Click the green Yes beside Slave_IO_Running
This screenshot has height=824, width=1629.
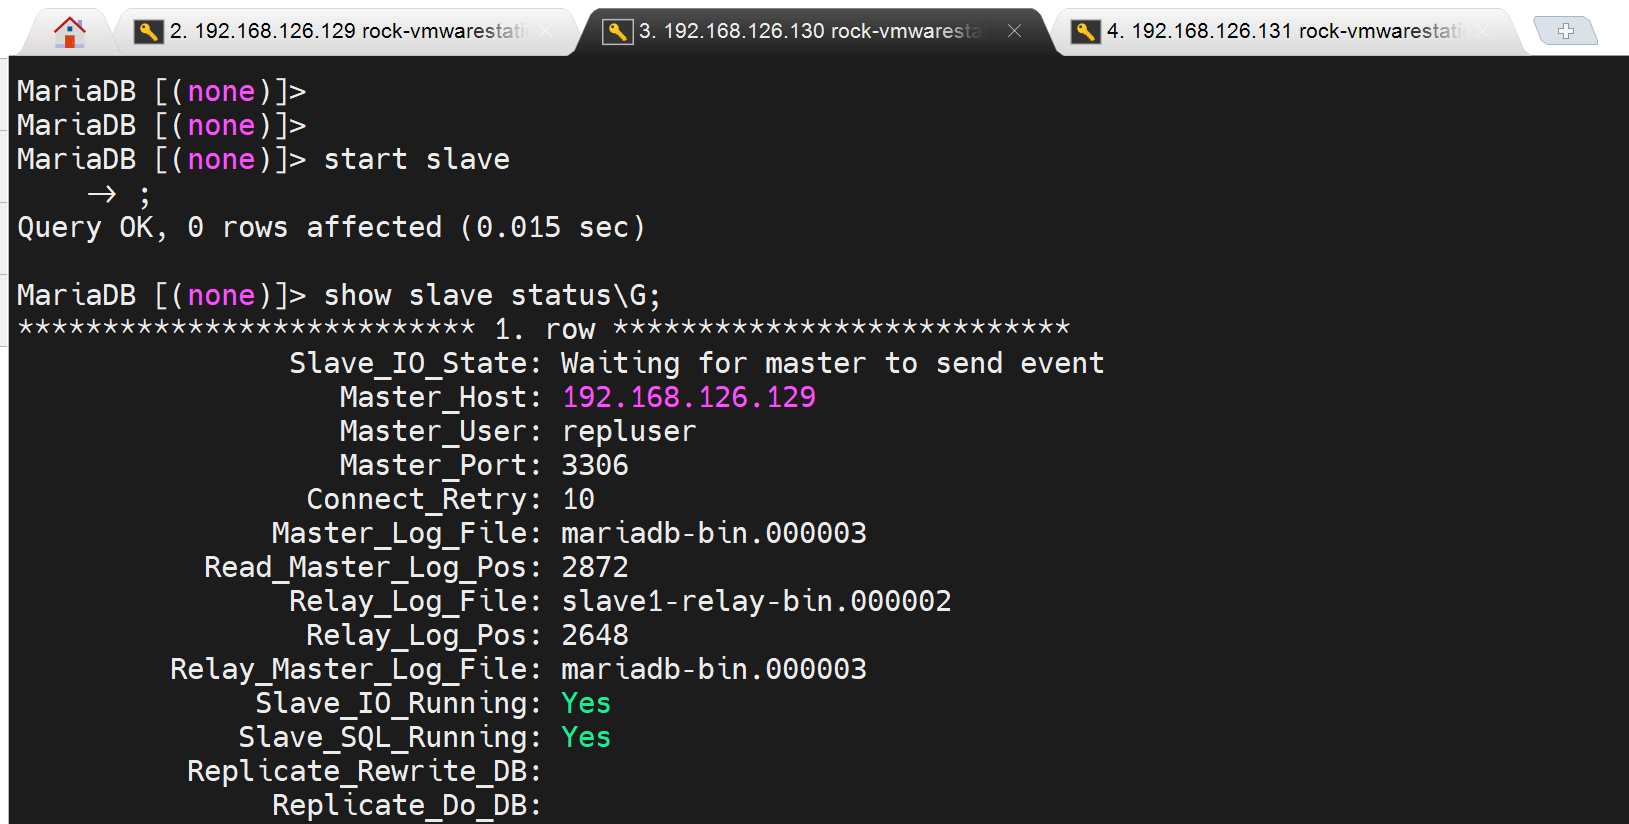coord(586,703)
